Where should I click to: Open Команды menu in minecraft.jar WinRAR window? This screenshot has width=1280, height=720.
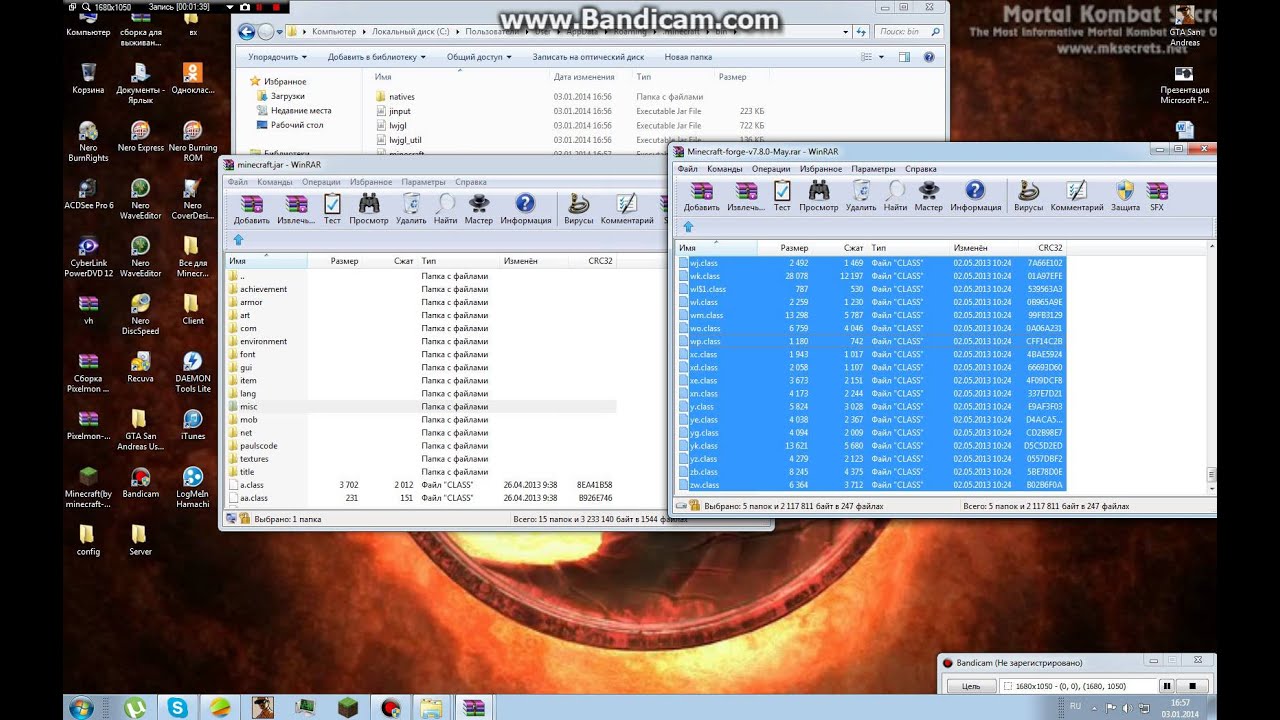pos(274,182)
